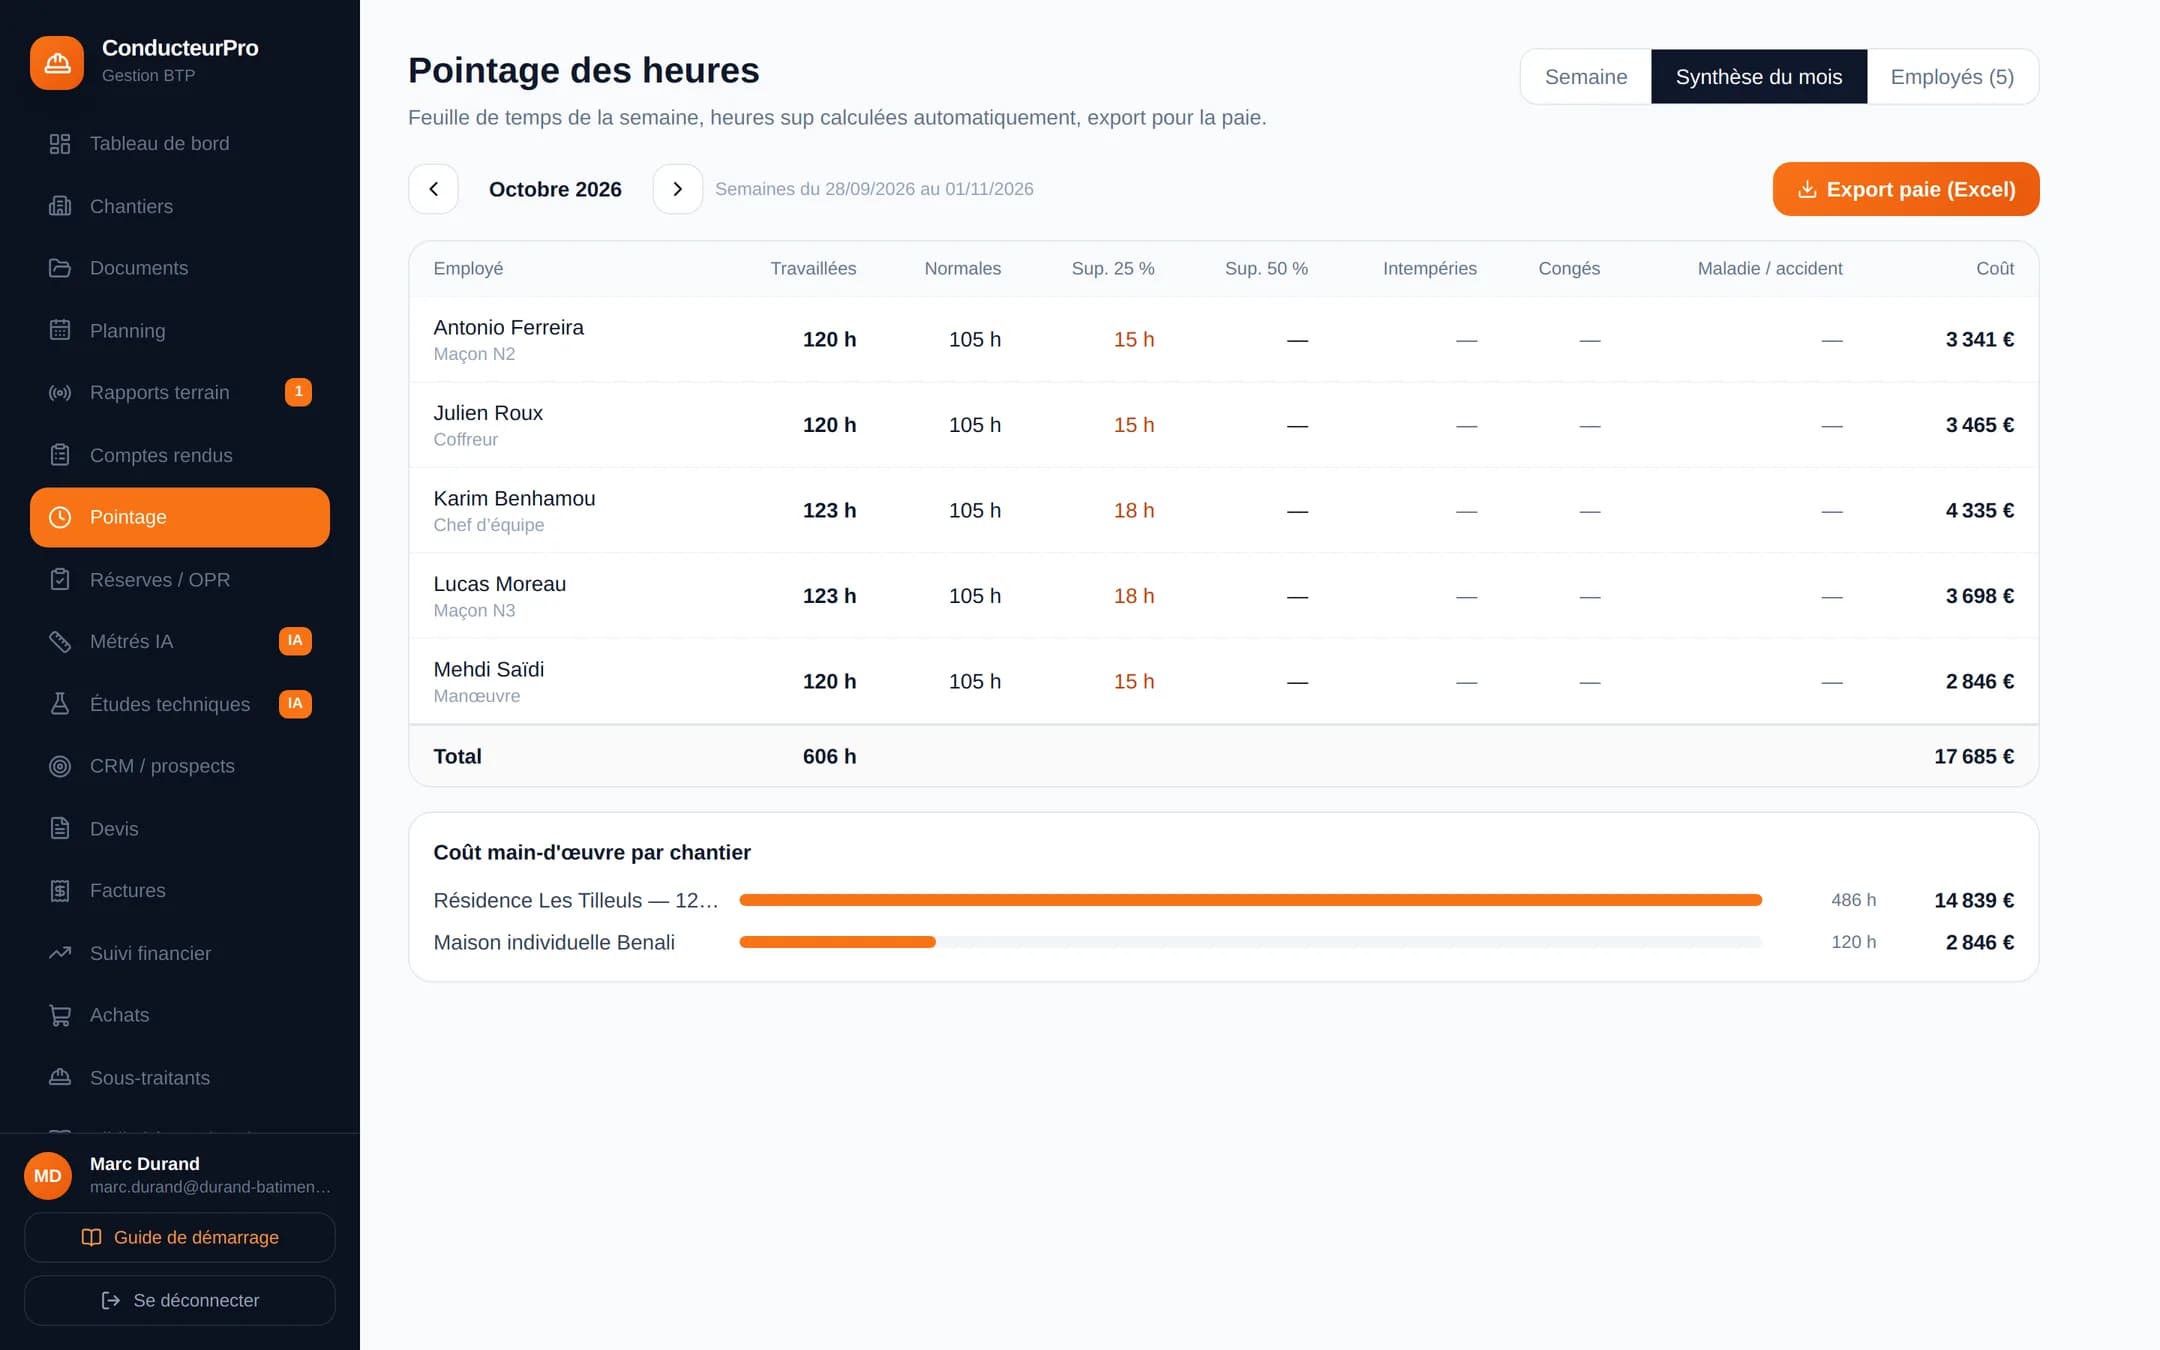Screen dimensions: 2160x1350
Task: Click the ConducteurPro helmet logo
Action: [57, 62]
